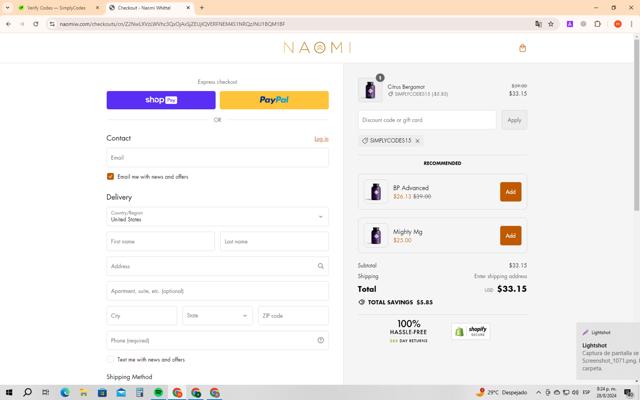Click the browser address bar URL
The width and height of the screenshot is (640, 400).
point(172,24)
